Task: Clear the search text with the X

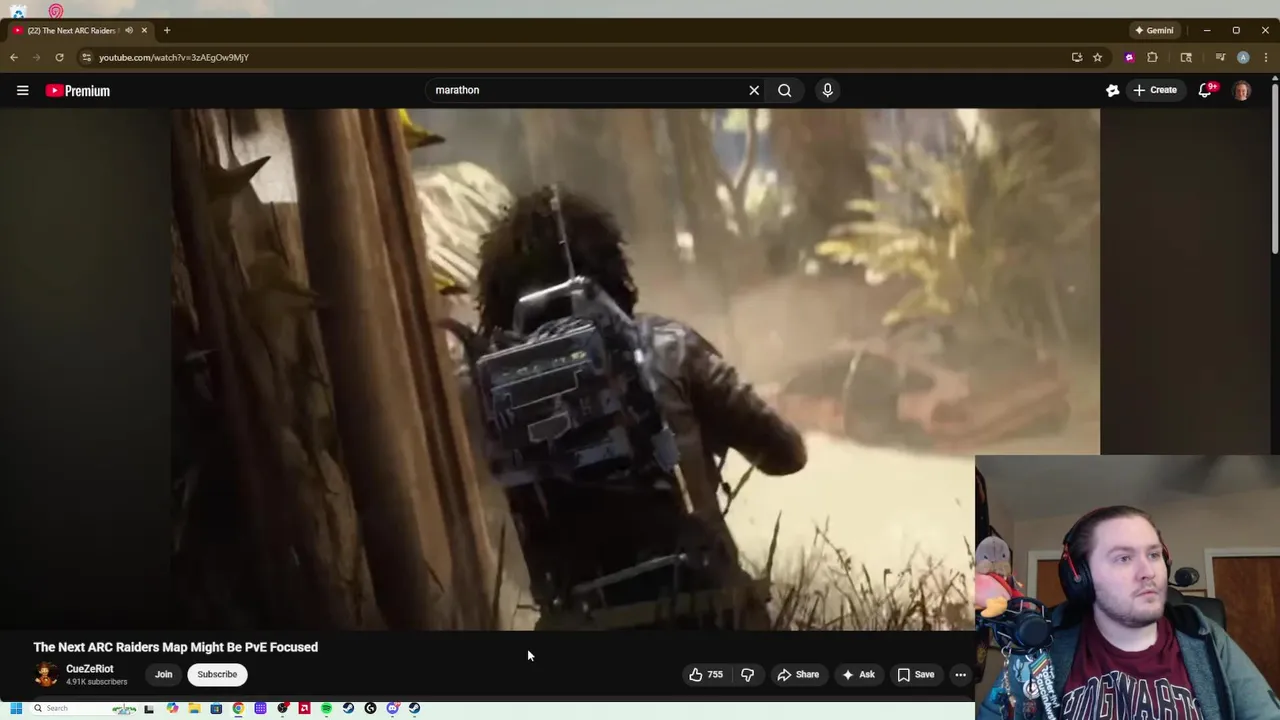Action: 754,90
